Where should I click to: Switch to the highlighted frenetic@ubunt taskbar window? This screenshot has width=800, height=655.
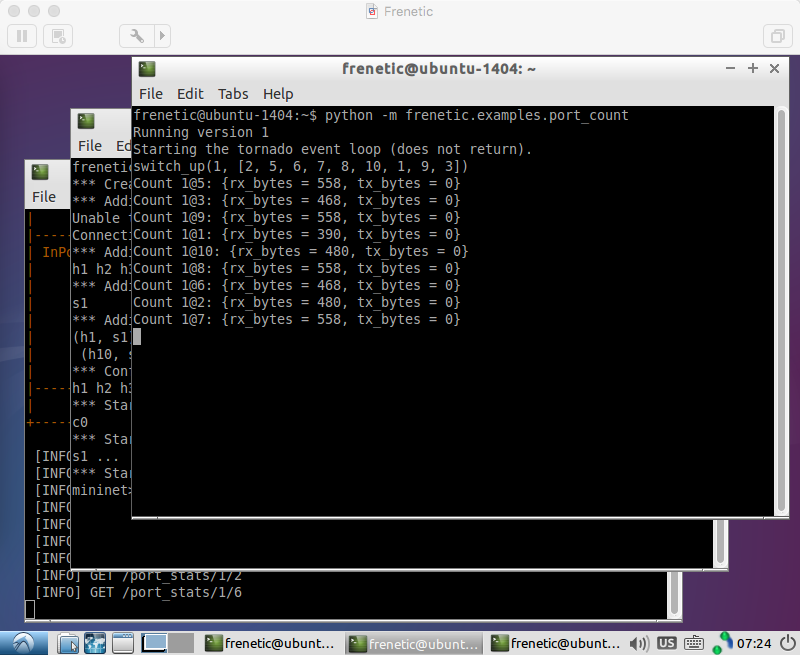click(414, 644)
